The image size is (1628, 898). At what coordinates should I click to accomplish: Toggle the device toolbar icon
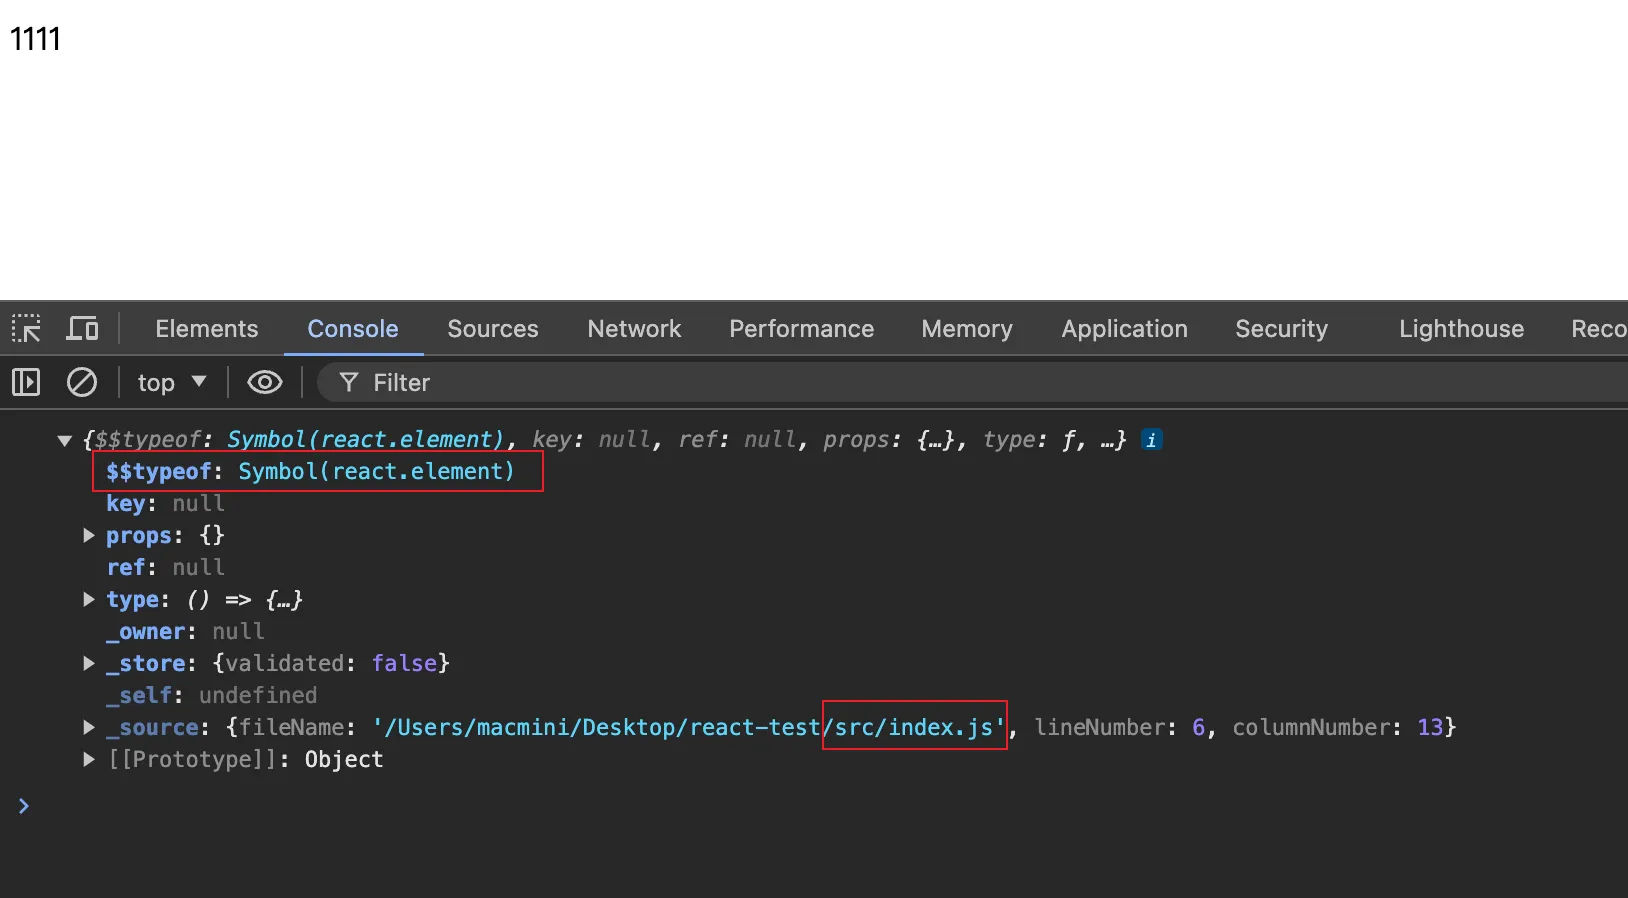(x=82, y=329)
